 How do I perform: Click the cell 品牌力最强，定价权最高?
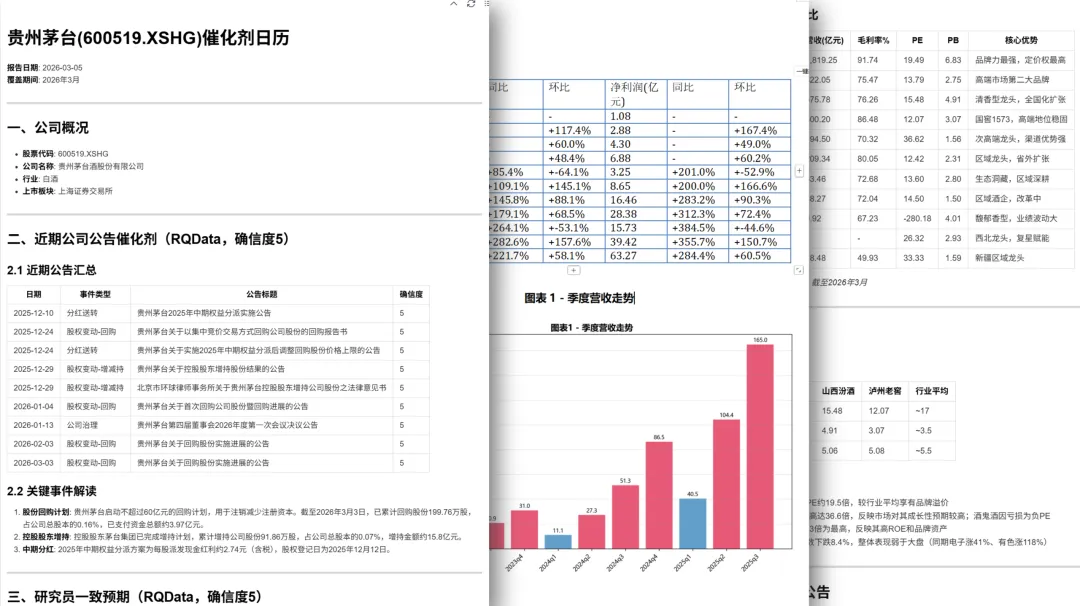tap(1021, 61)
